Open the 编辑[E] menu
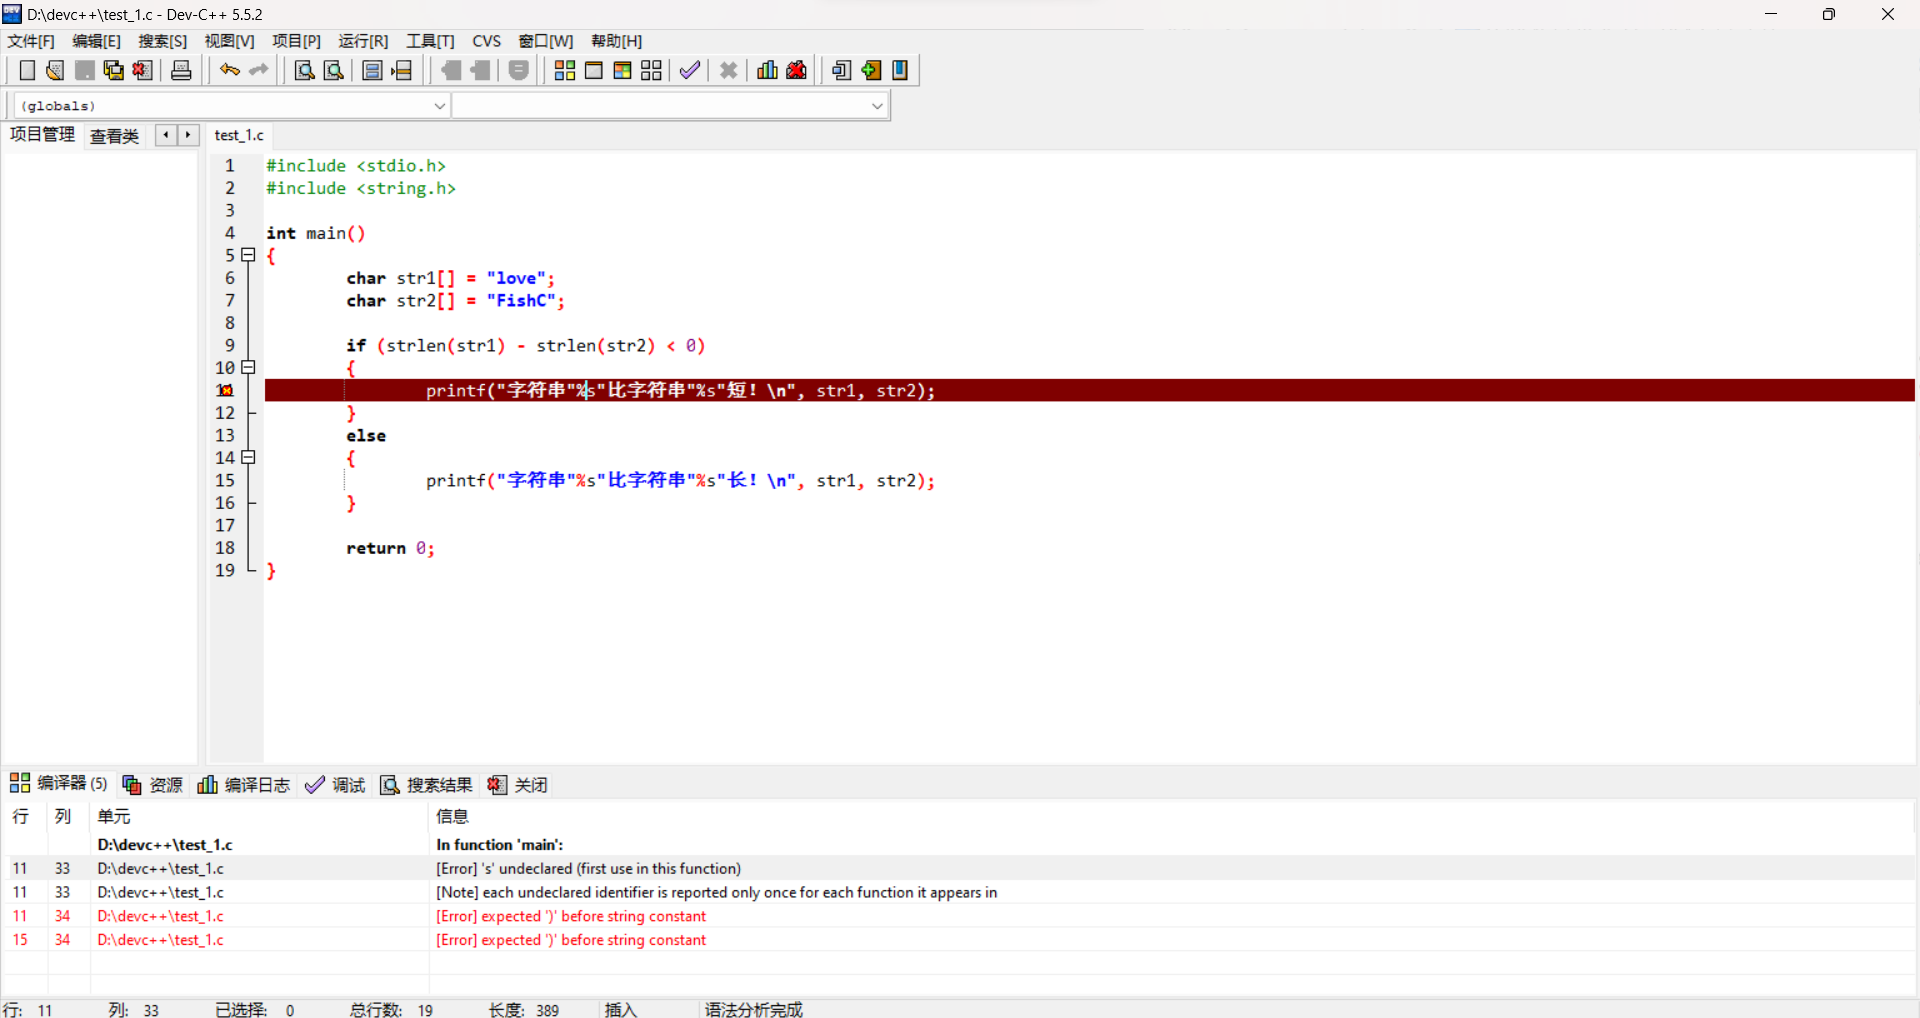The image size is (1920, 1018). click(x=96, y=41)
